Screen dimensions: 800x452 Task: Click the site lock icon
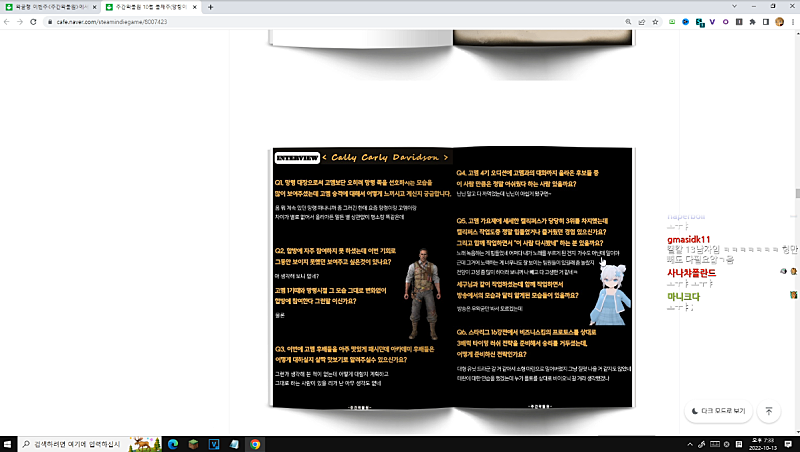click(x=50, y=22)
